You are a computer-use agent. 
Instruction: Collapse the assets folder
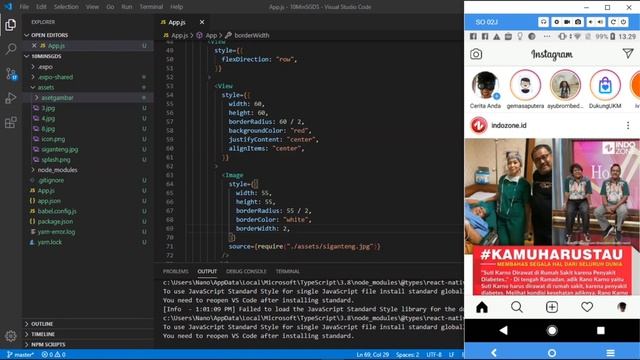(88, 87)
